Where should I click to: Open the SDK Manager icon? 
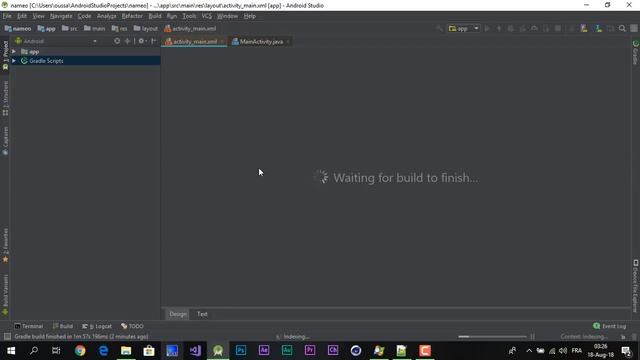pos(598,29)
